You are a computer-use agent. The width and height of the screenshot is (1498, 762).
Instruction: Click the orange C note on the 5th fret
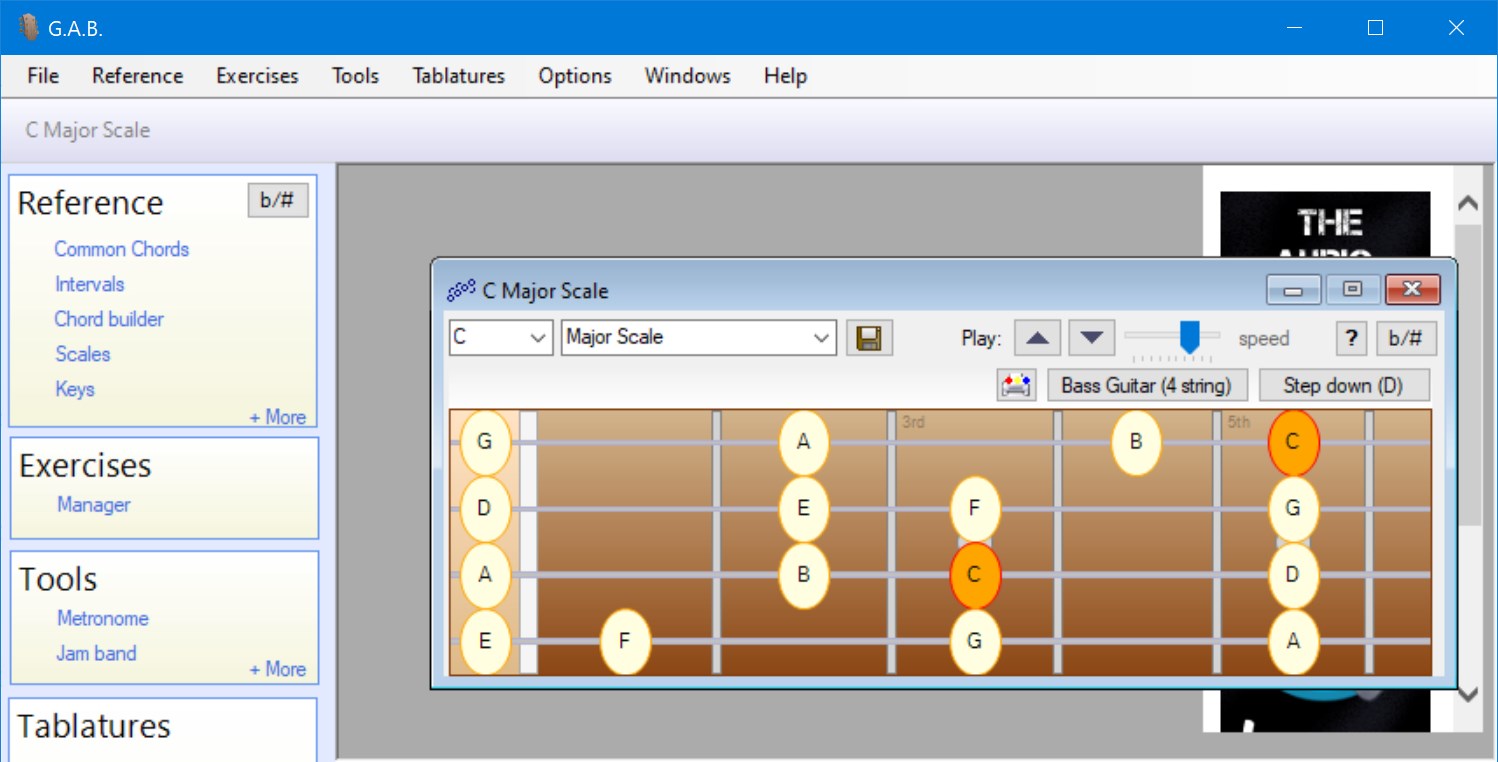1293,441
